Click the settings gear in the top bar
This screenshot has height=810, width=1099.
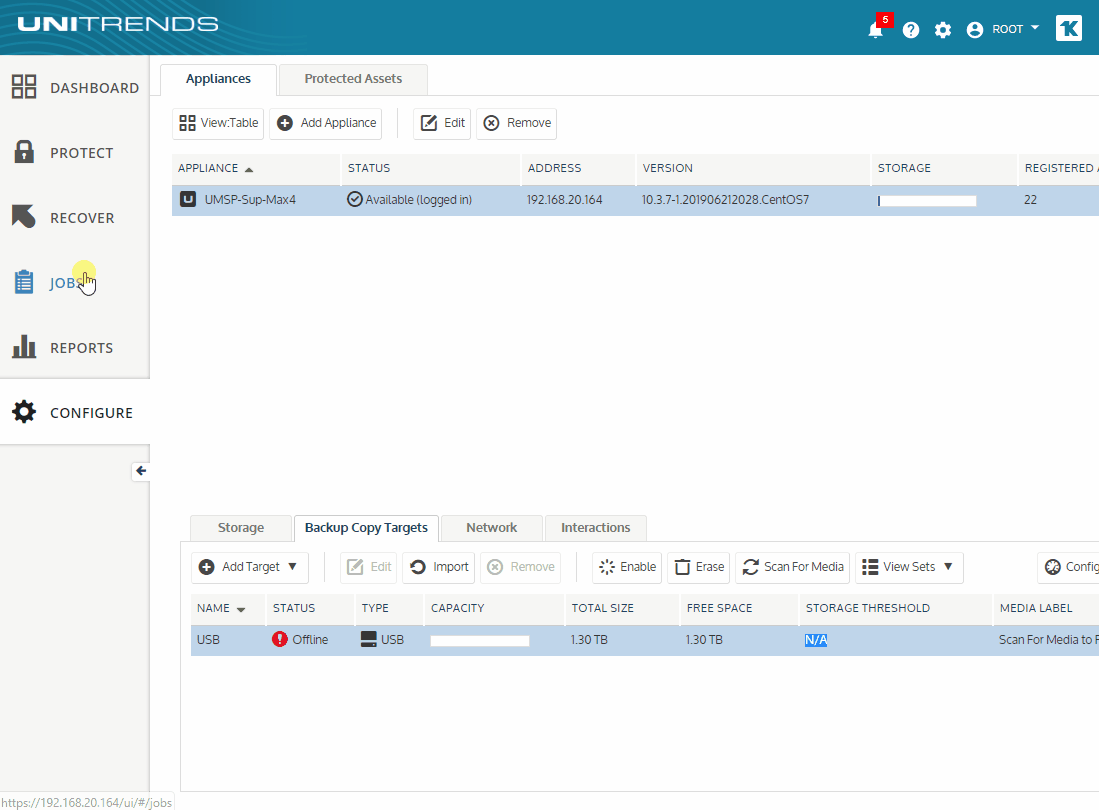pyautogui.click(x=942, y=29)
